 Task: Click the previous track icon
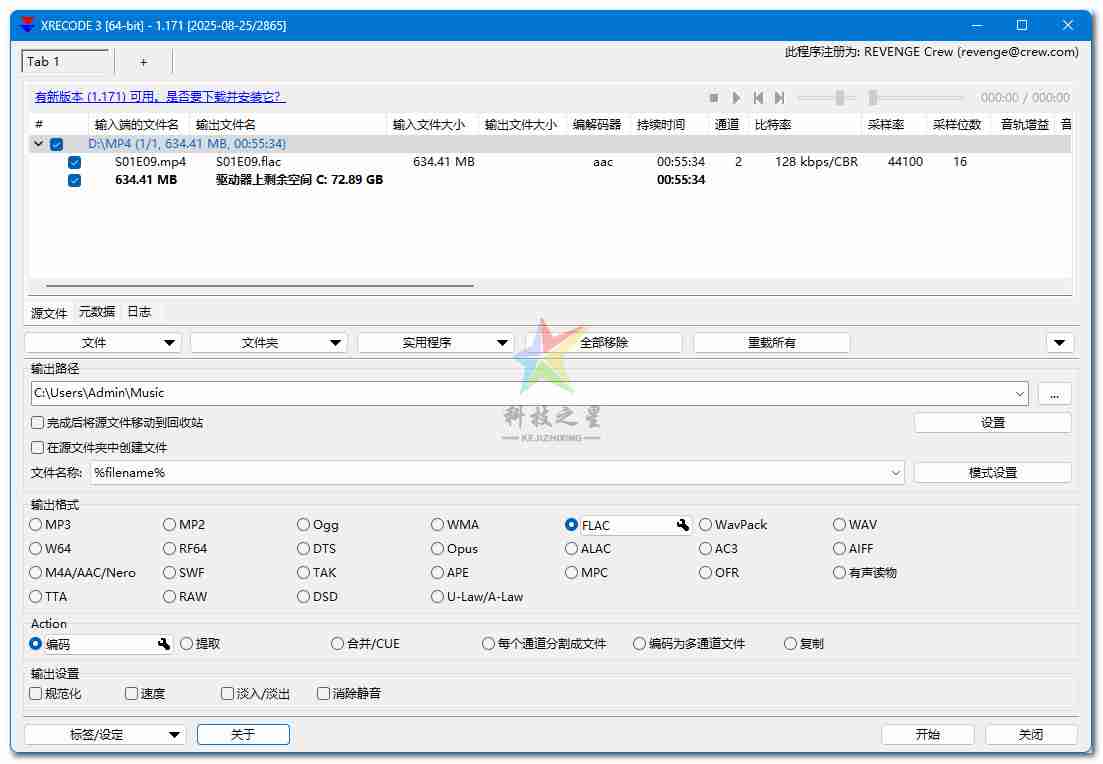tap(758, 98)
